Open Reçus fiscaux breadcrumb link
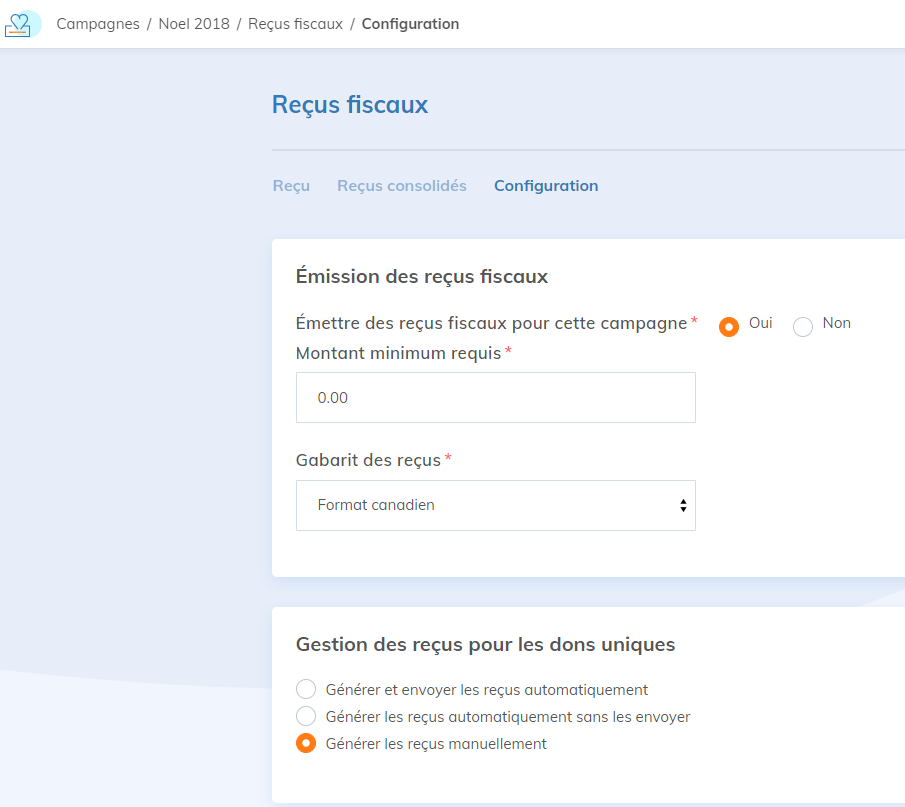The image size is (905, 807). (x=296, y=24)
